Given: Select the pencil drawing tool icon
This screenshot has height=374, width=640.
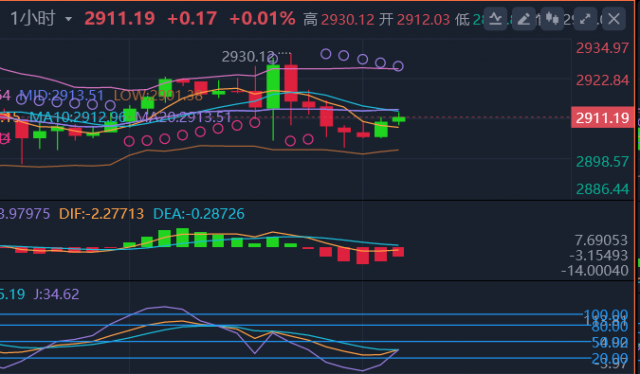Looking at the screenshot, I should 524,19.
